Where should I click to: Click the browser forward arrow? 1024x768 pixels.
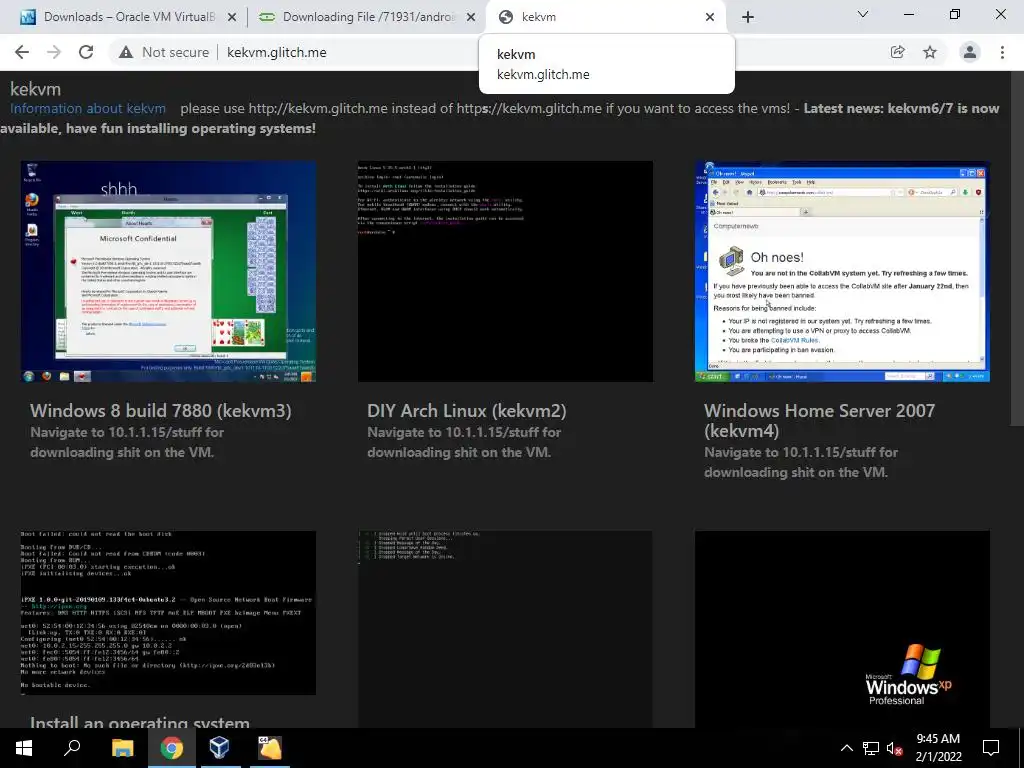54,52
